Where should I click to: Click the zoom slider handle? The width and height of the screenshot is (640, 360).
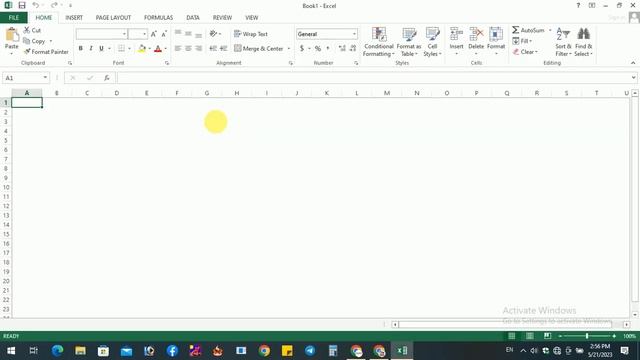click(x=587, y=336)
